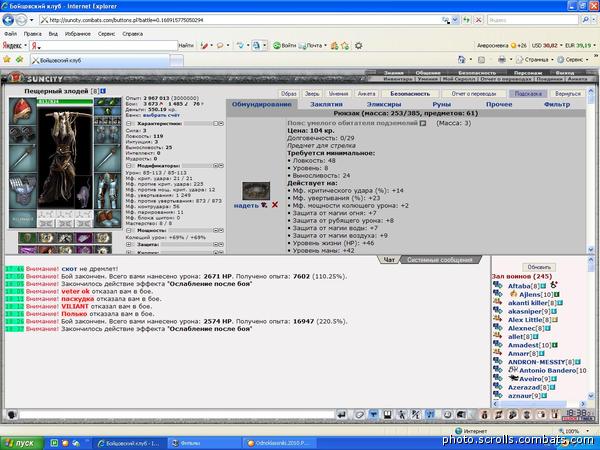Screen dimensions: 600x450
Task: Click the chainmail armor slot
Action: (x=23, y=191)
